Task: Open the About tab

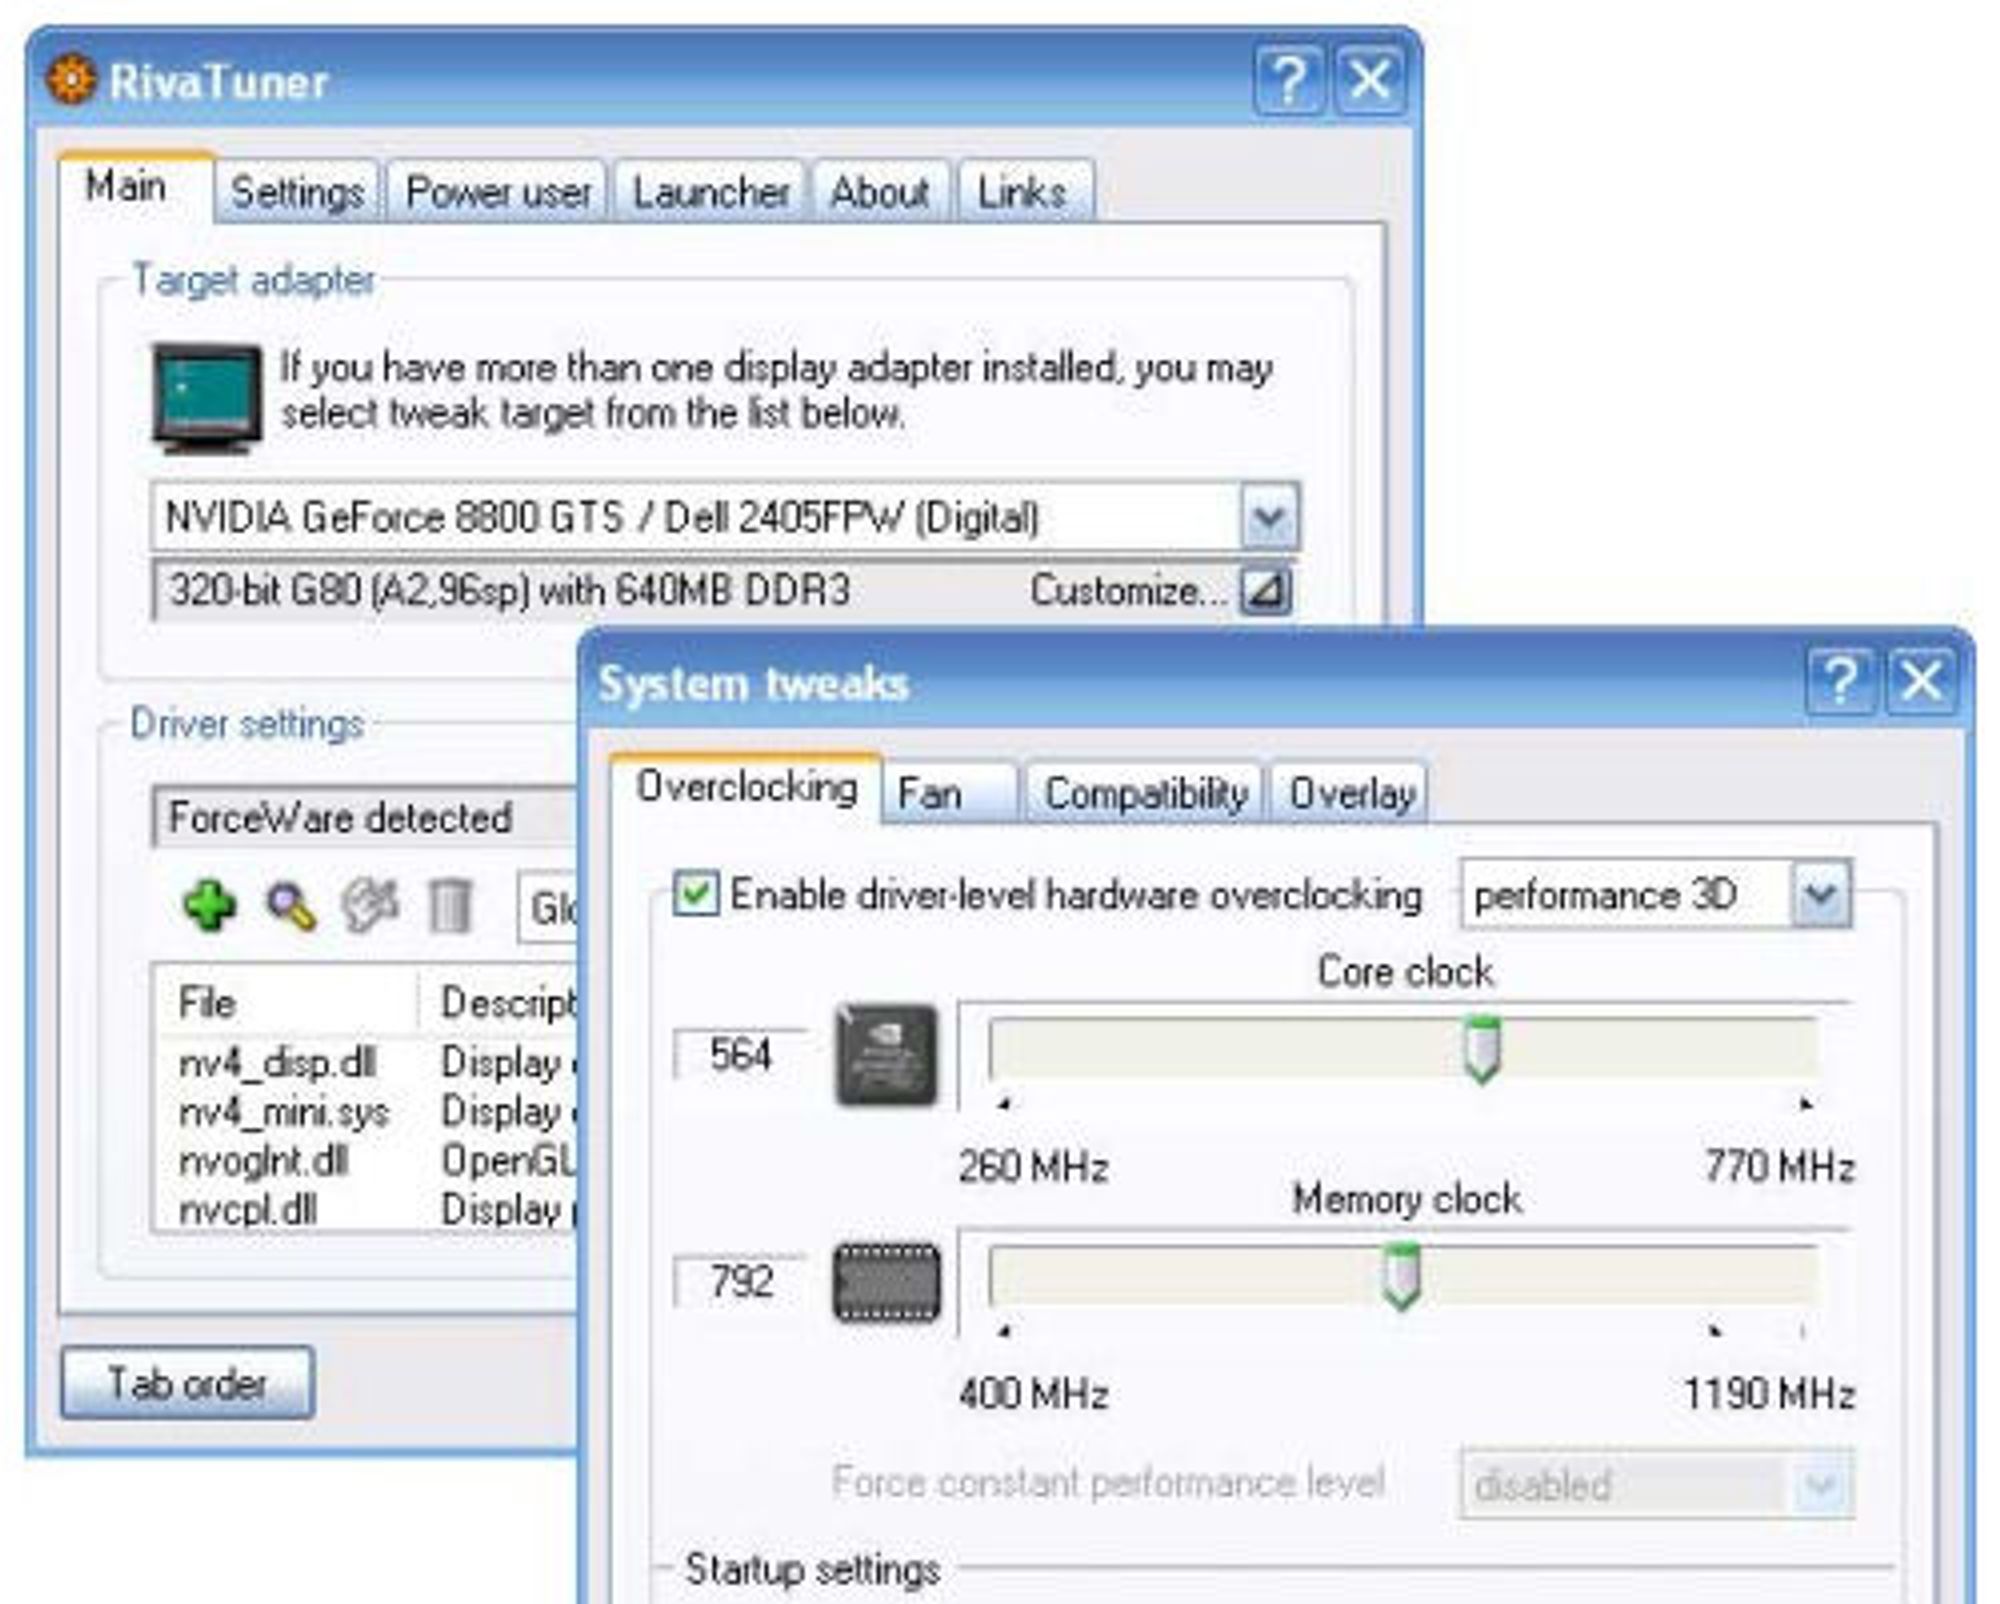Action: [x=880, y=192]
